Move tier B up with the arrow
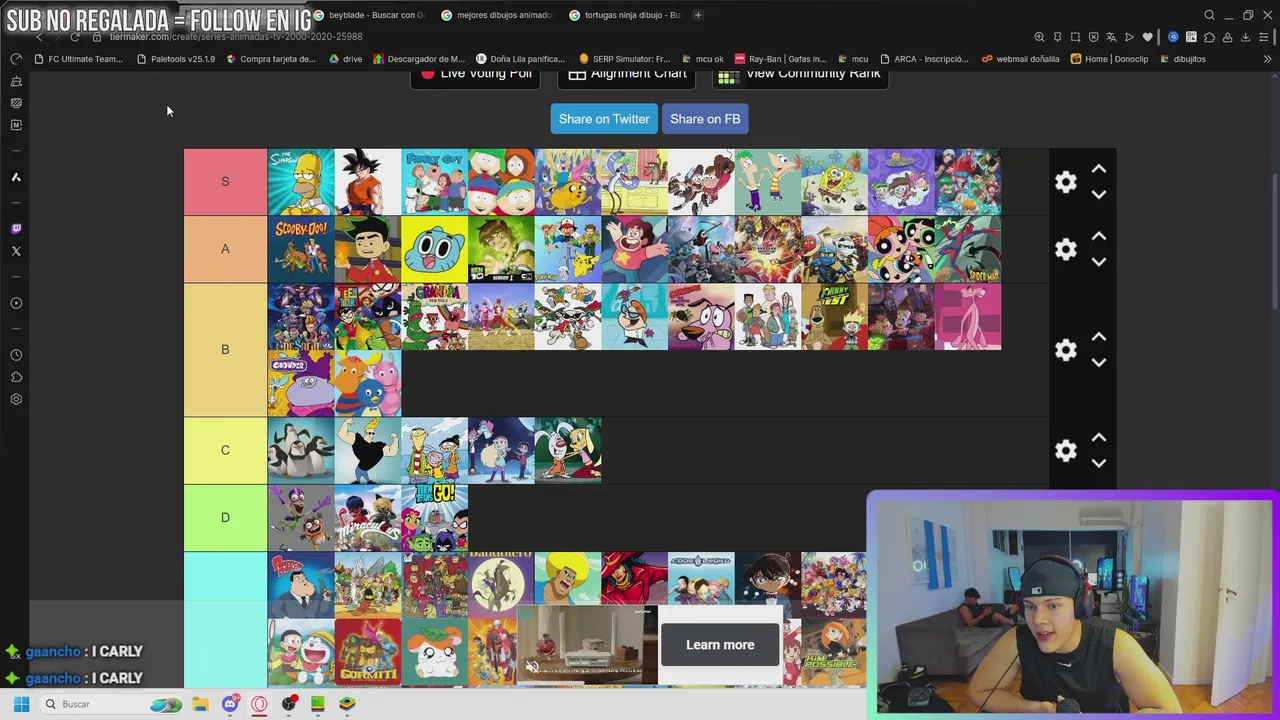Image resolution: width=1280 pixels, height=720 pixels. (x=1099, y=337)
